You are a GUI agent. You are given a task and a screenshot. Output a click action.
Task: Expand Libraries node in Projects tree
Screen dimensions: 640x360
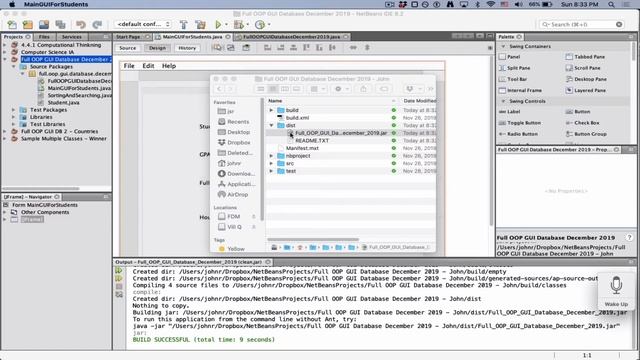coord(13,117)
